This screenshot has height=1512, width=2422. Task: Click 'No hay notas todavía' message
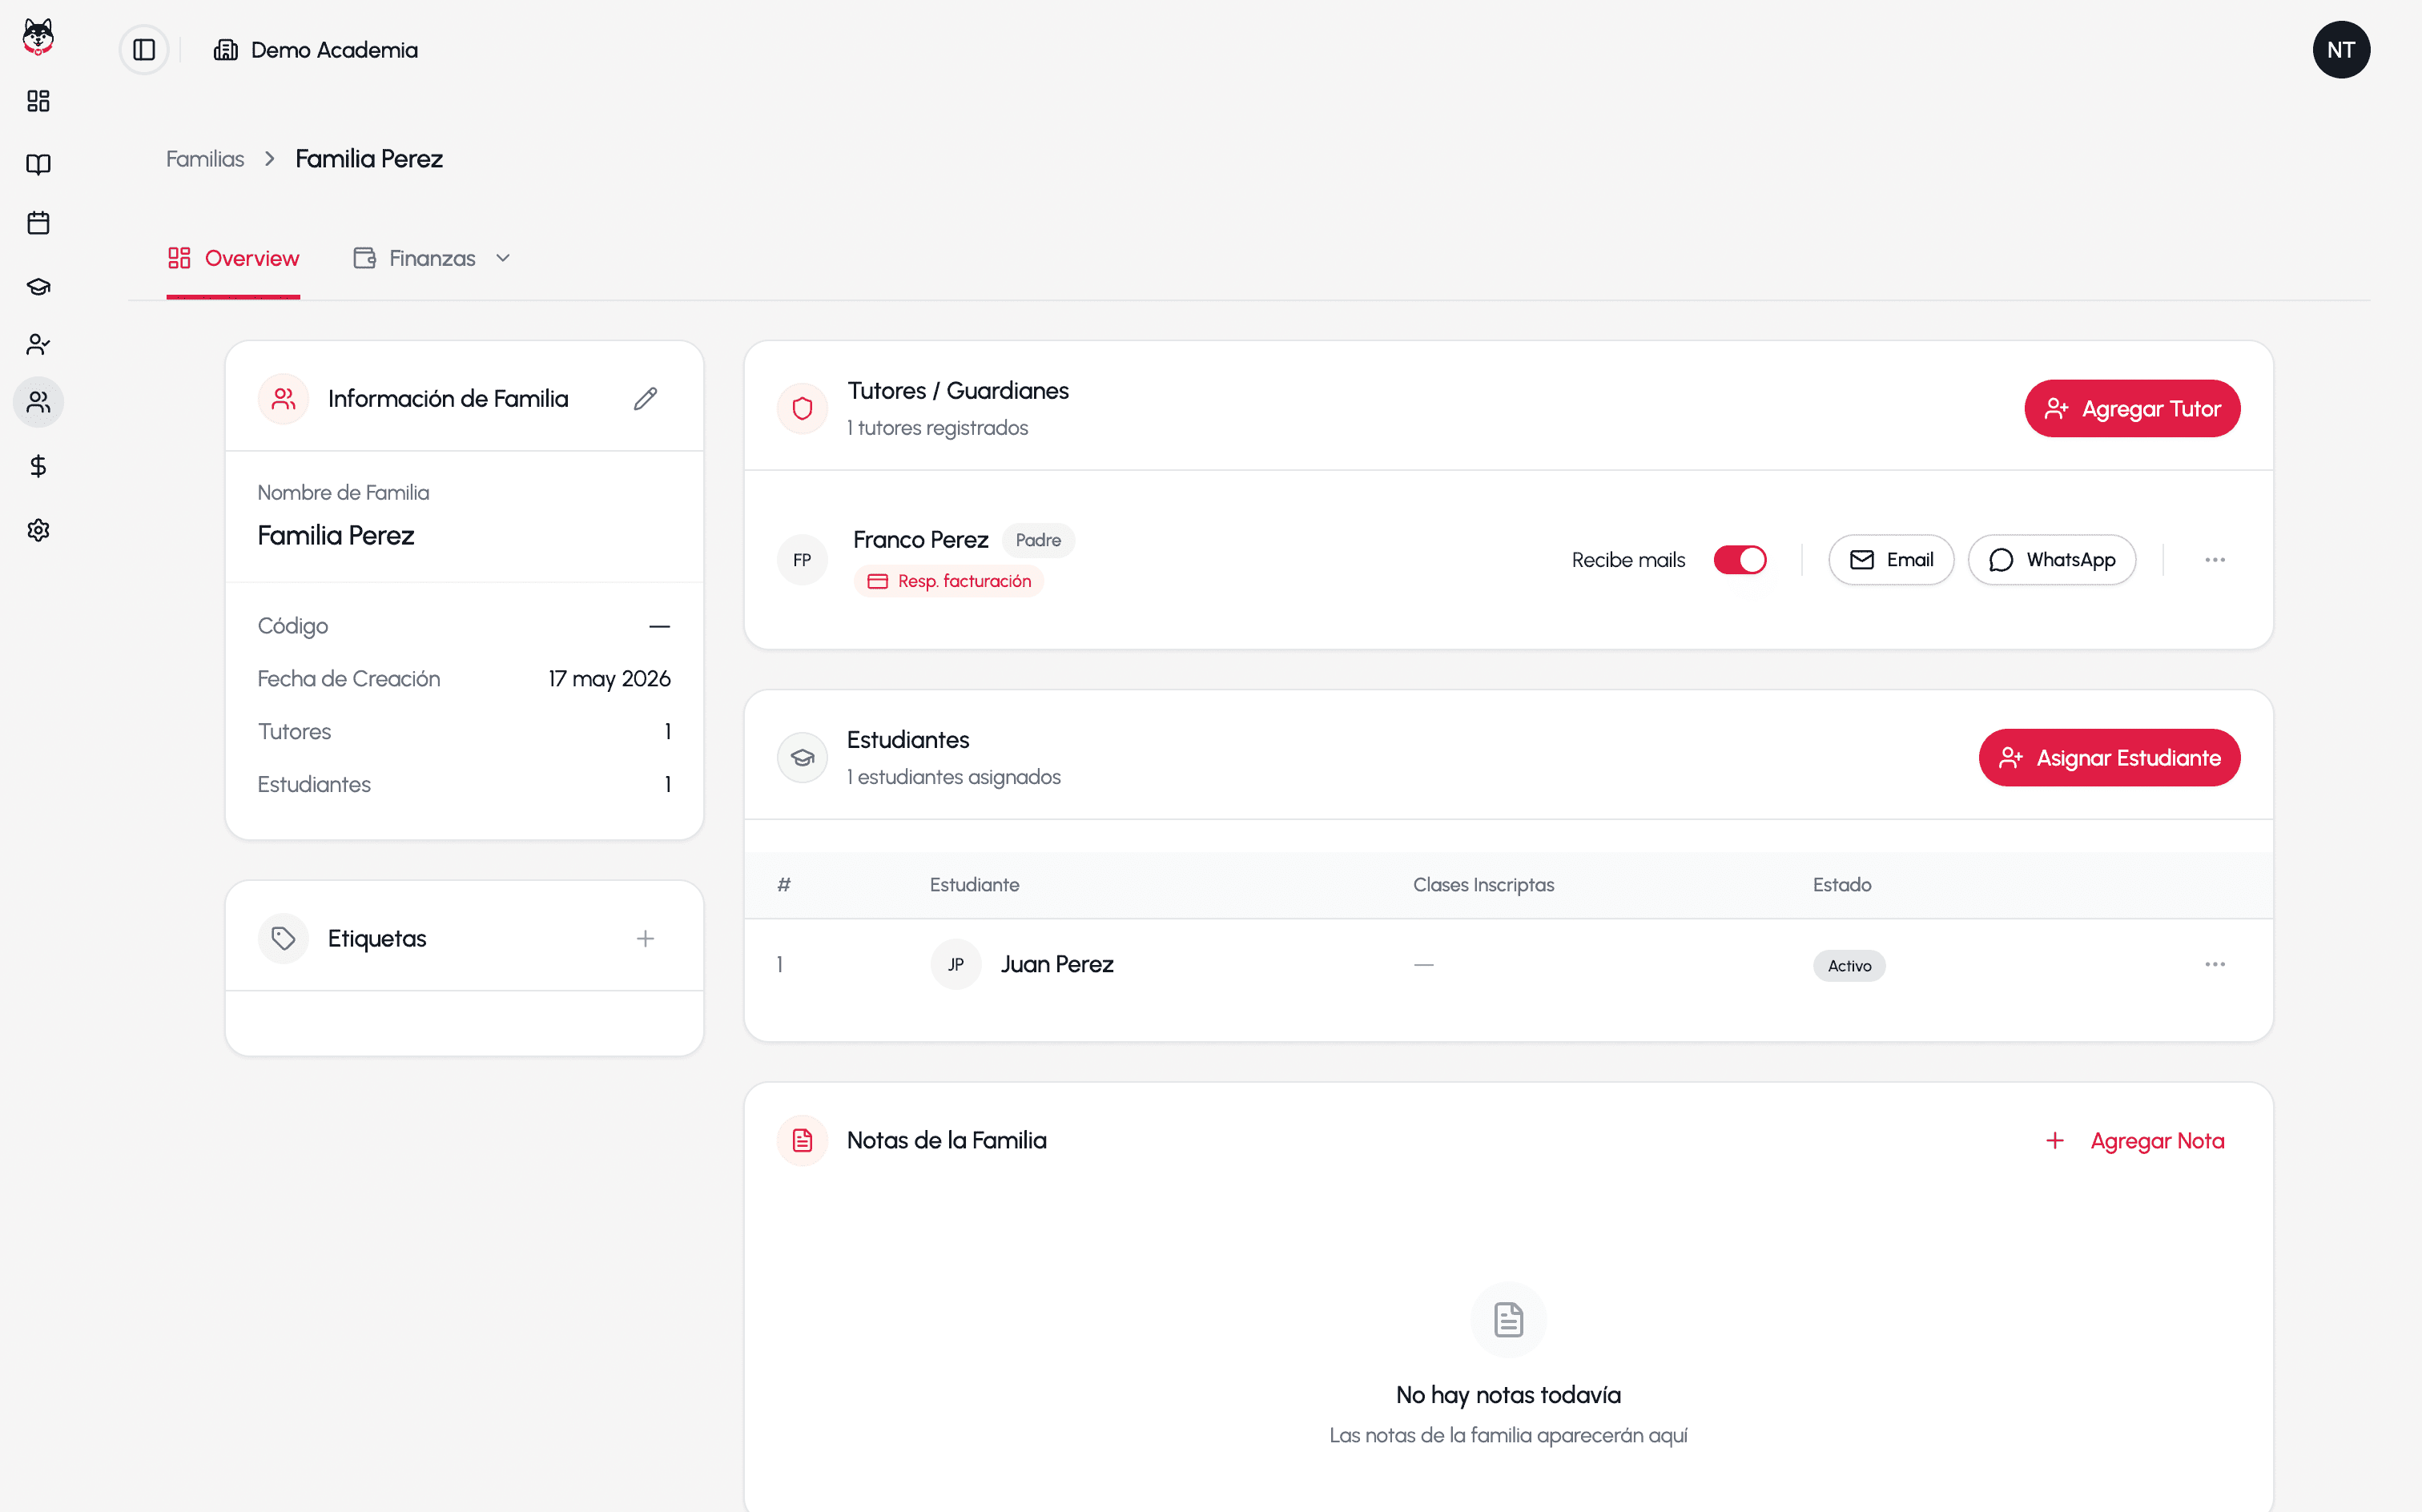[1508, 1395]
